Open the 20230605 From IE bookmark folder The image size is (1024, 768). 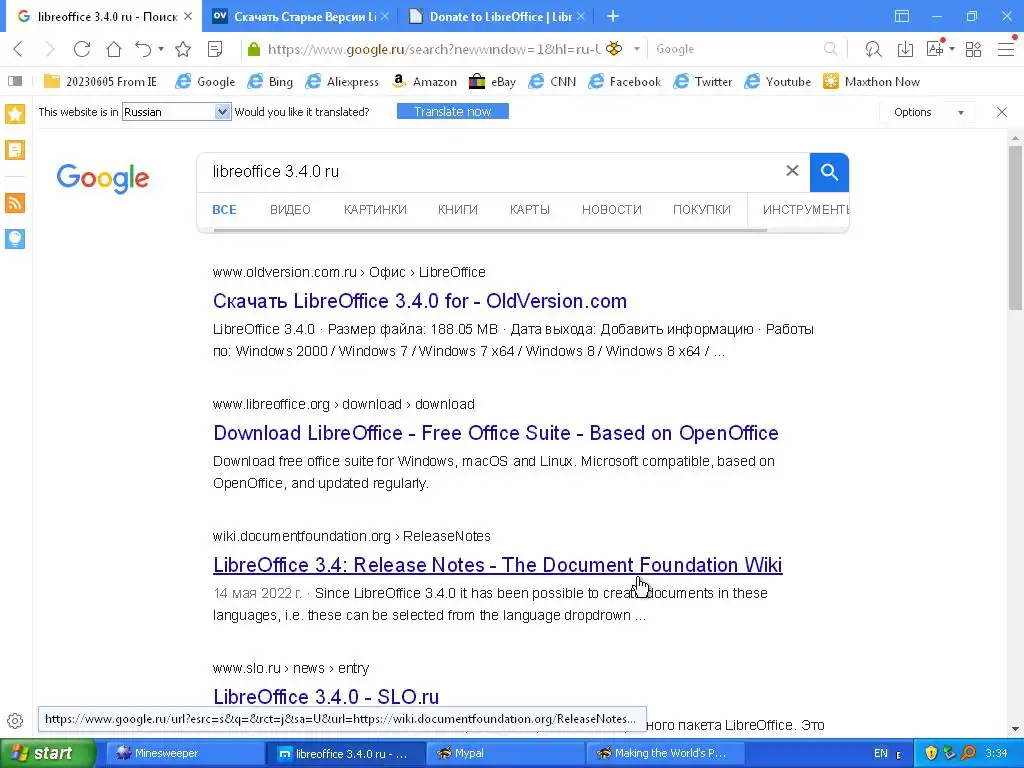pos(101,82)
